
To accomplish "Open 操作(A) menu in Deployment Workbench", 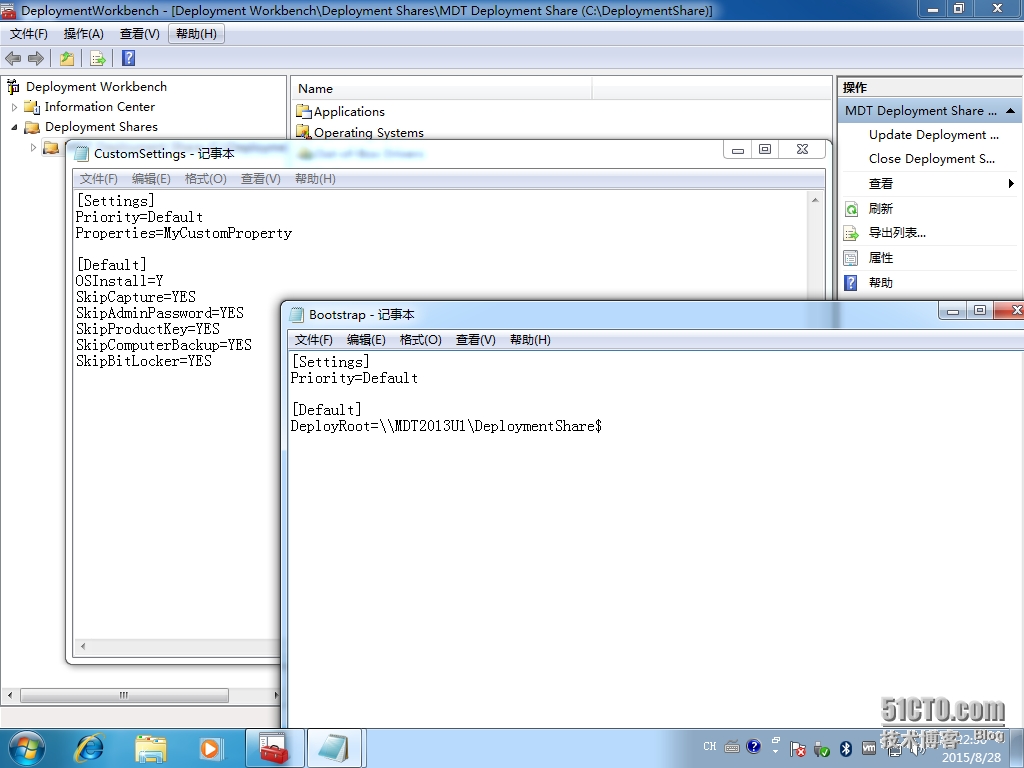I will pos(84,34).
